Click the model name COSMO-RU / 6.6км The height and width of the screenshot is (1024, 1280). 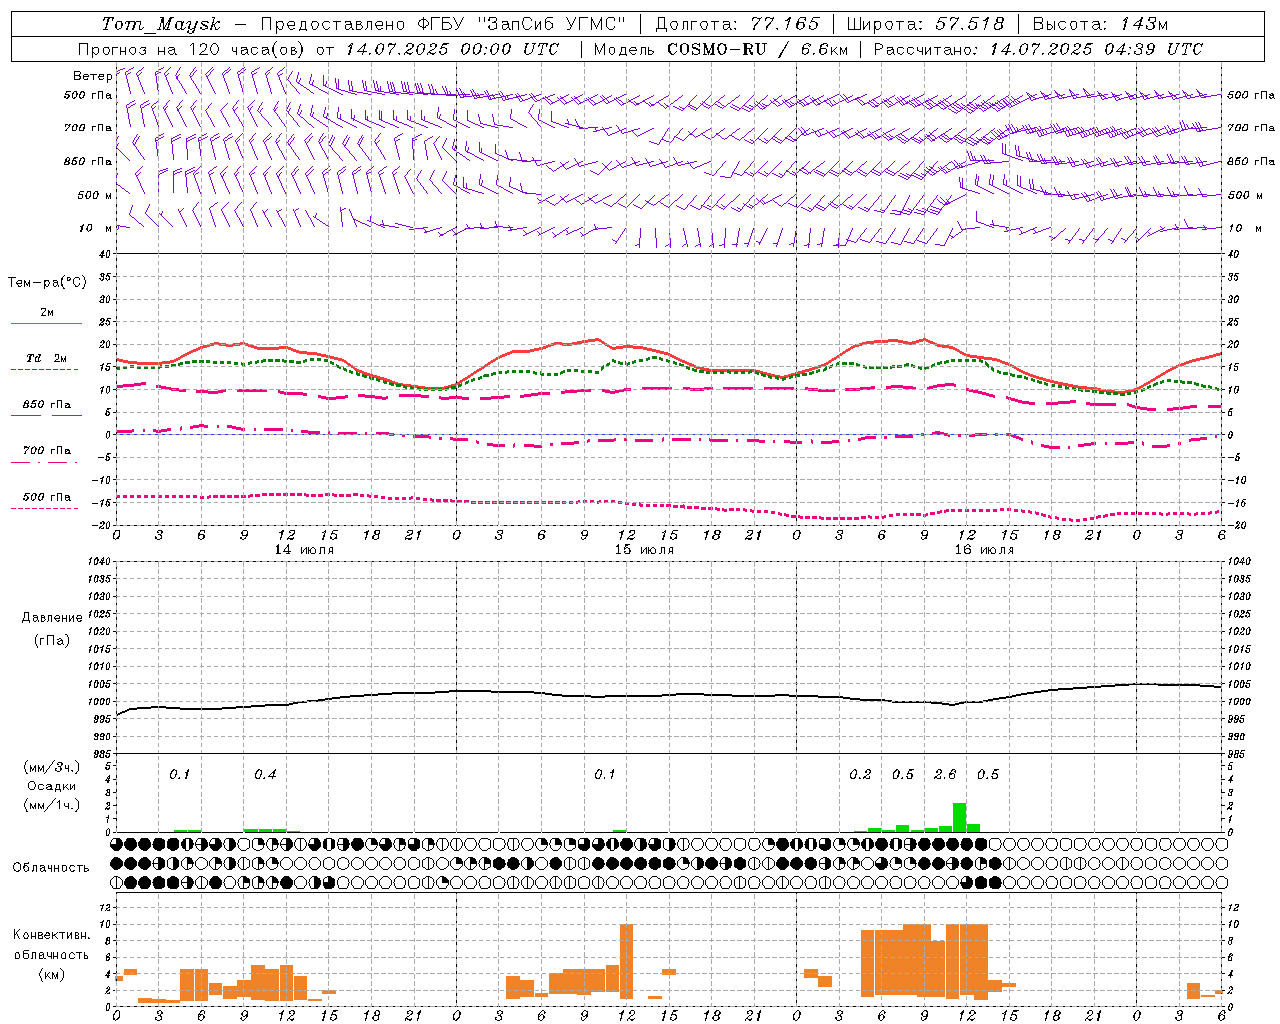pos(757,49)
